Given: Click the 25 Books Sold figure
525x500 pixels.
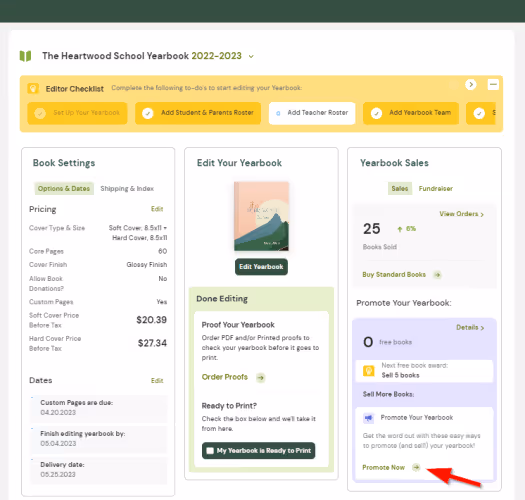Looking at the screenshot, I should (x=372, y=229).
